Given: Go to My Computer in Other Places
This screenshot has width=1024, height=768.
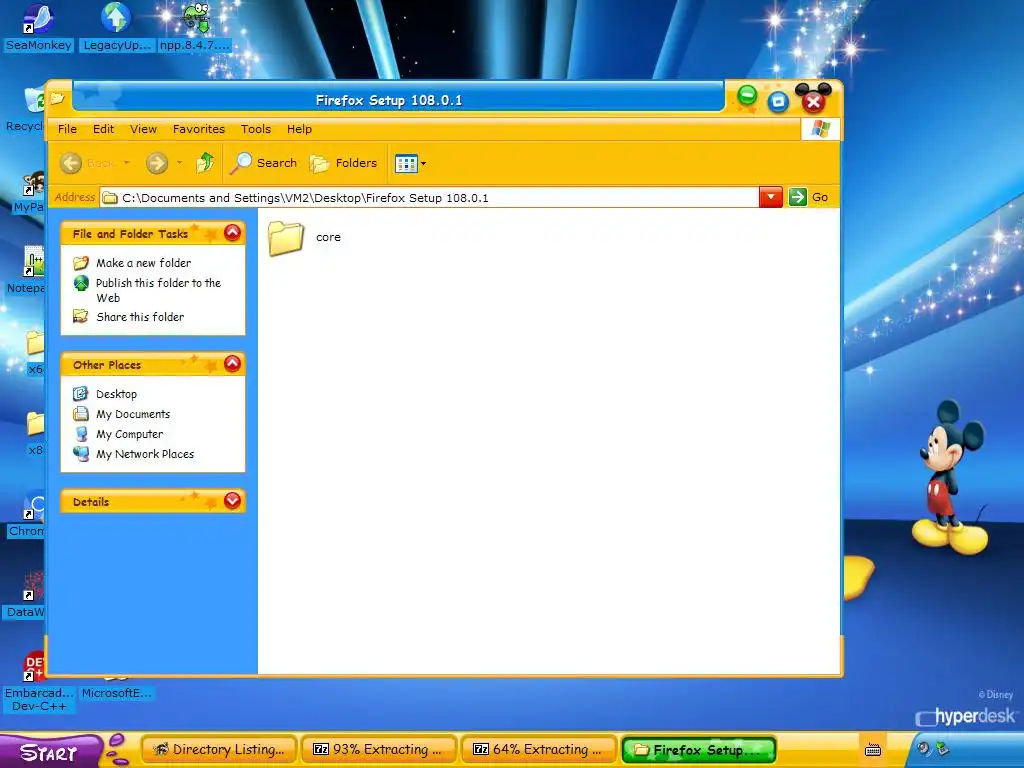Looking at the screenshot, I should tap(129, 434).
